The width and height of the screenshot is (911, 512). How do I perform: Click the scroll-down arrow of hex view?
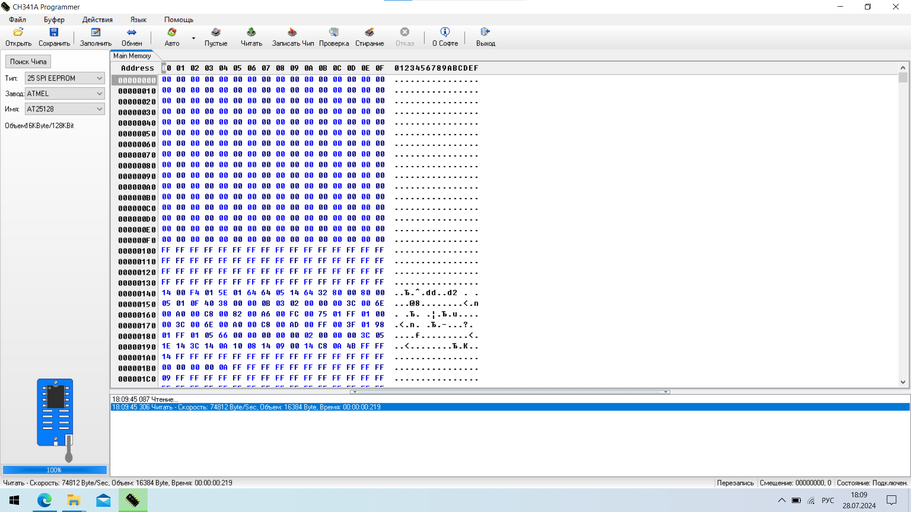(903, 382)
